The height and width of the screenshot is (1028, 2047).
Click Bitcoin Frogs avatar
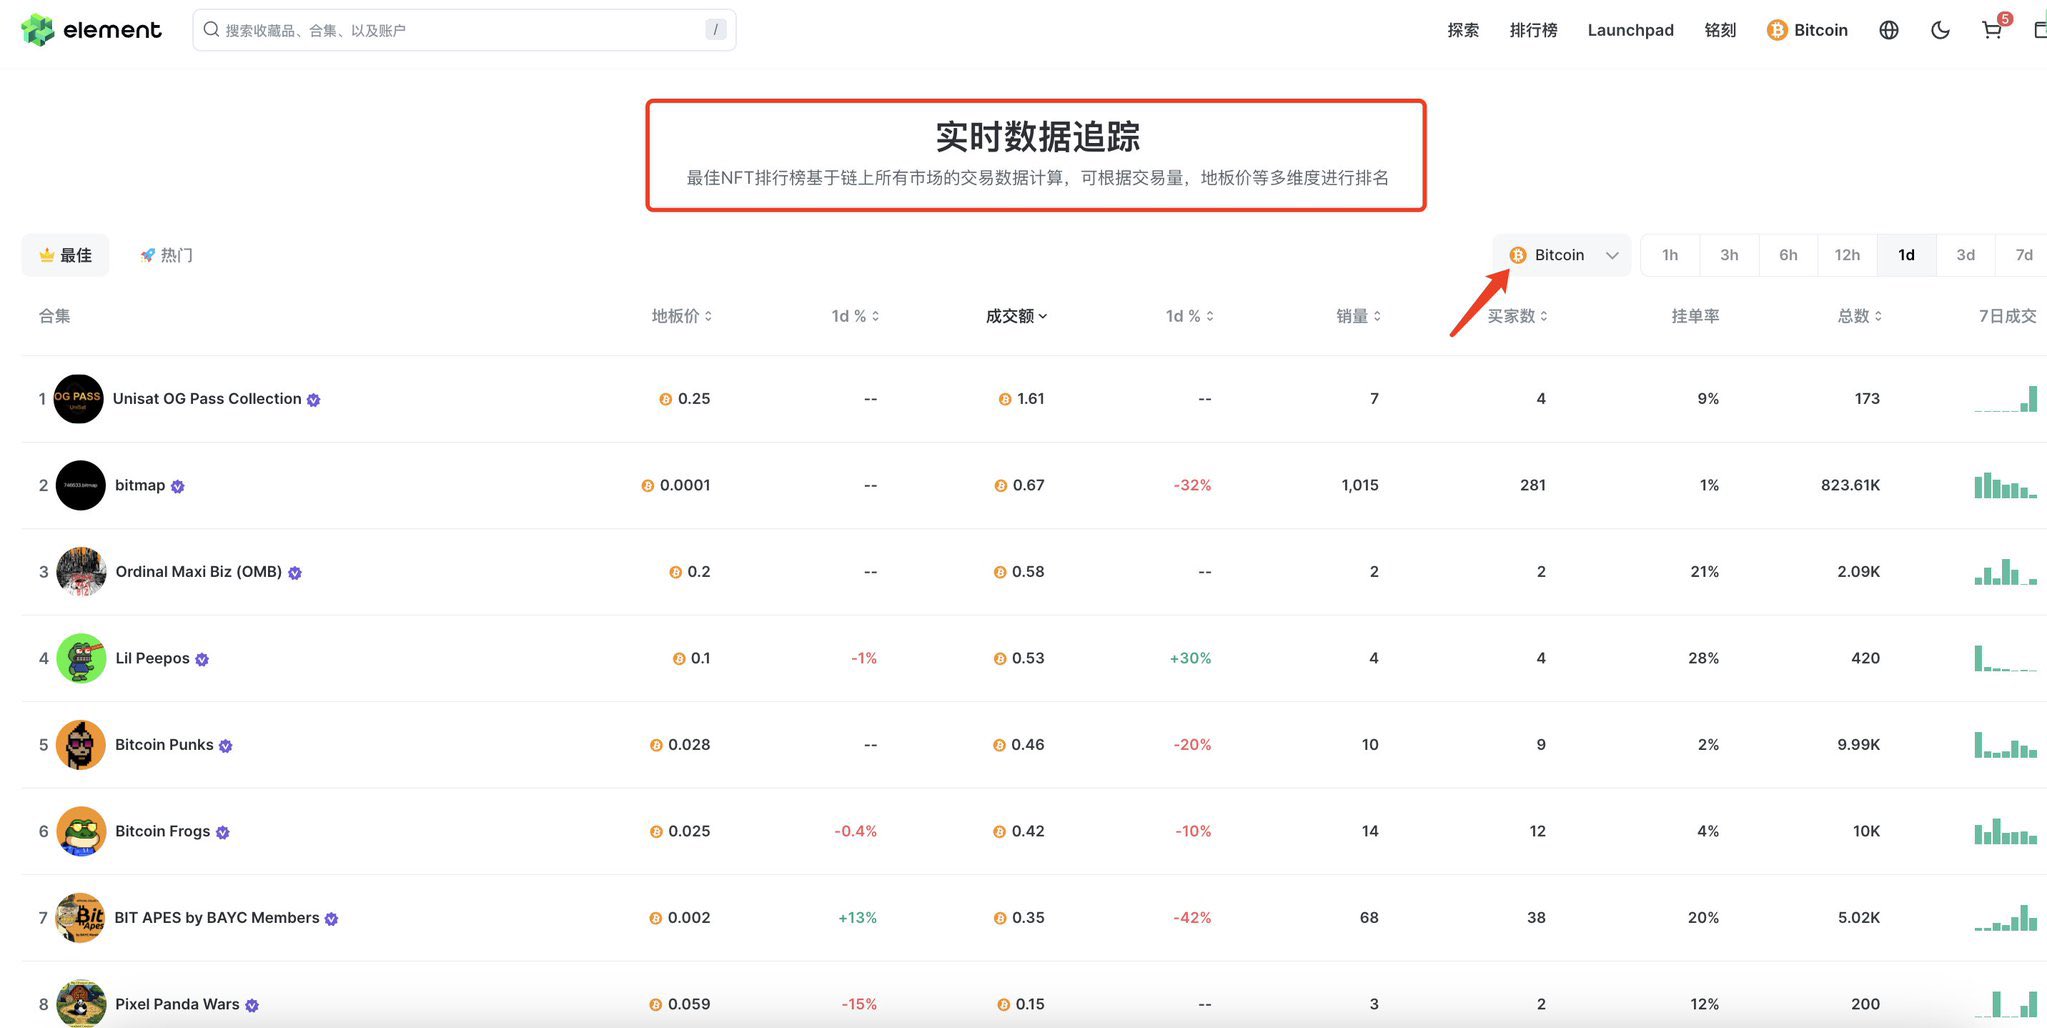click(81, 831)
